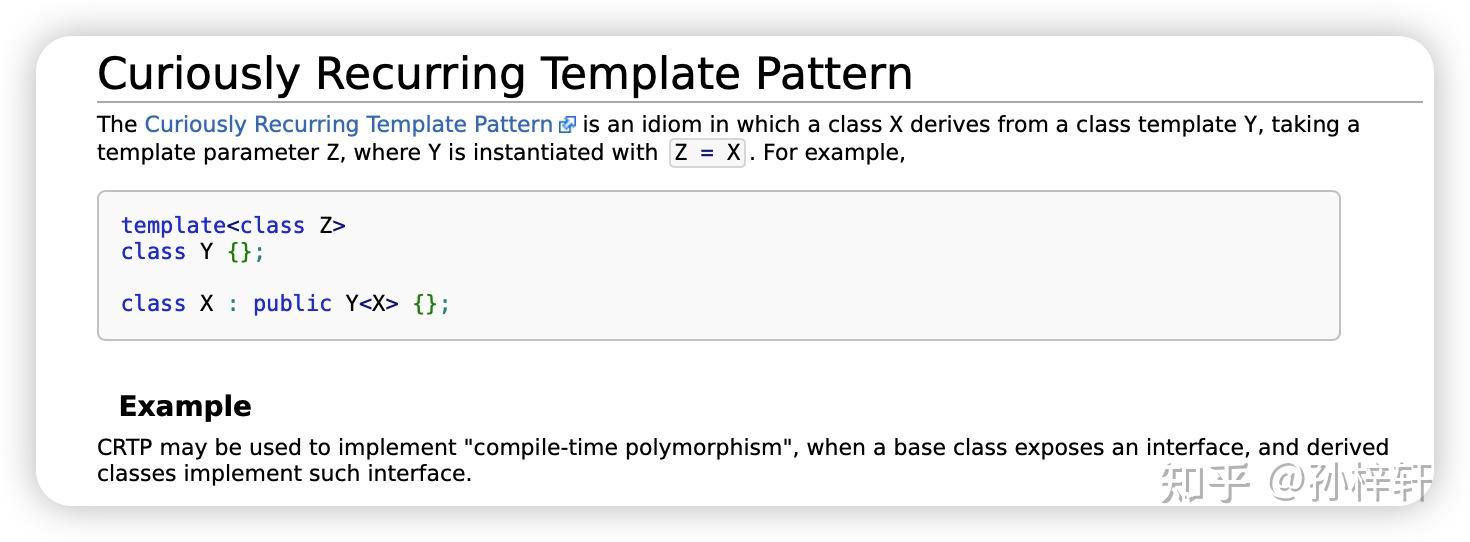
Task: Open the blue Curiously Recurring Template Pattern link
Action: pos(348,125)
